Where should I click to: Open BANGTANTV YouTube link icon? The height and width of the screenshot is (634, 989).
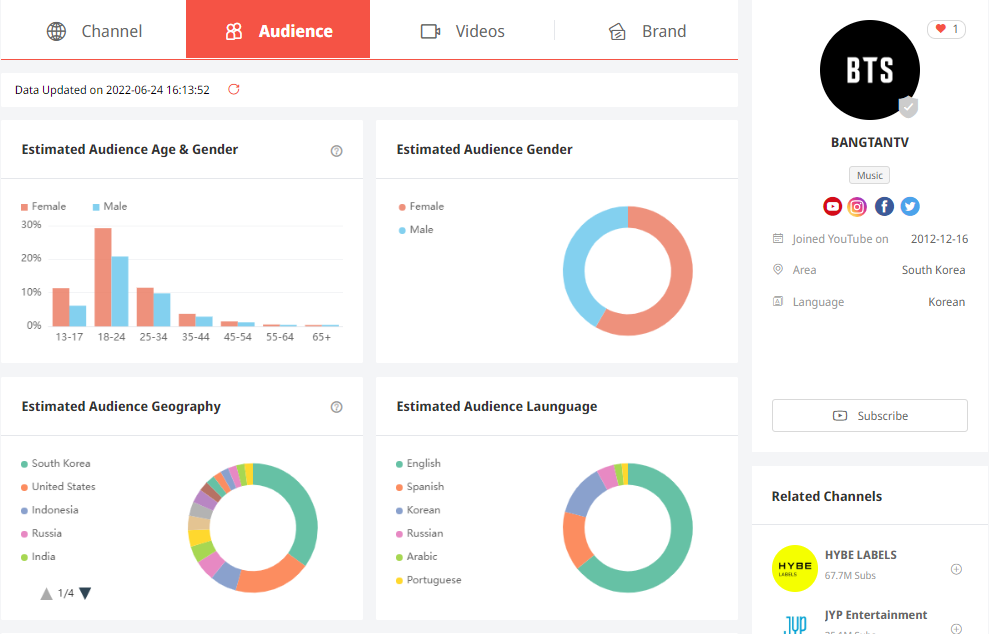[833, 206]
